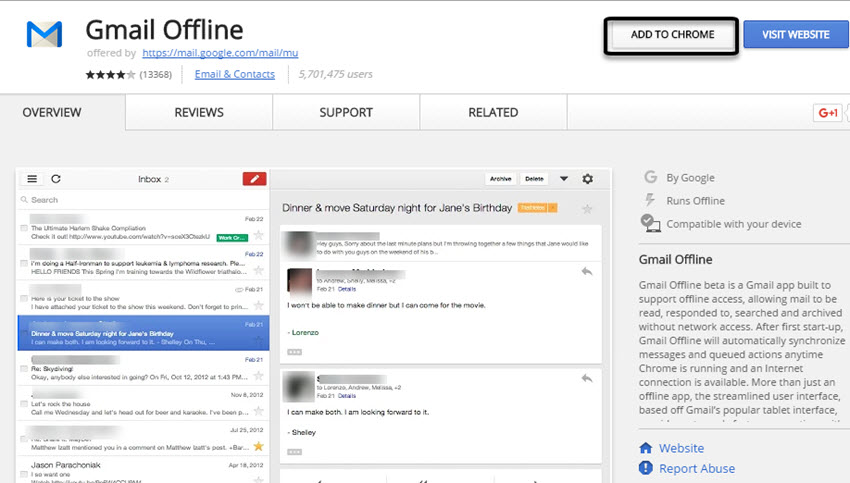
Task: Switch to the REVIEWS tab
Action: (x=199, y=112)
